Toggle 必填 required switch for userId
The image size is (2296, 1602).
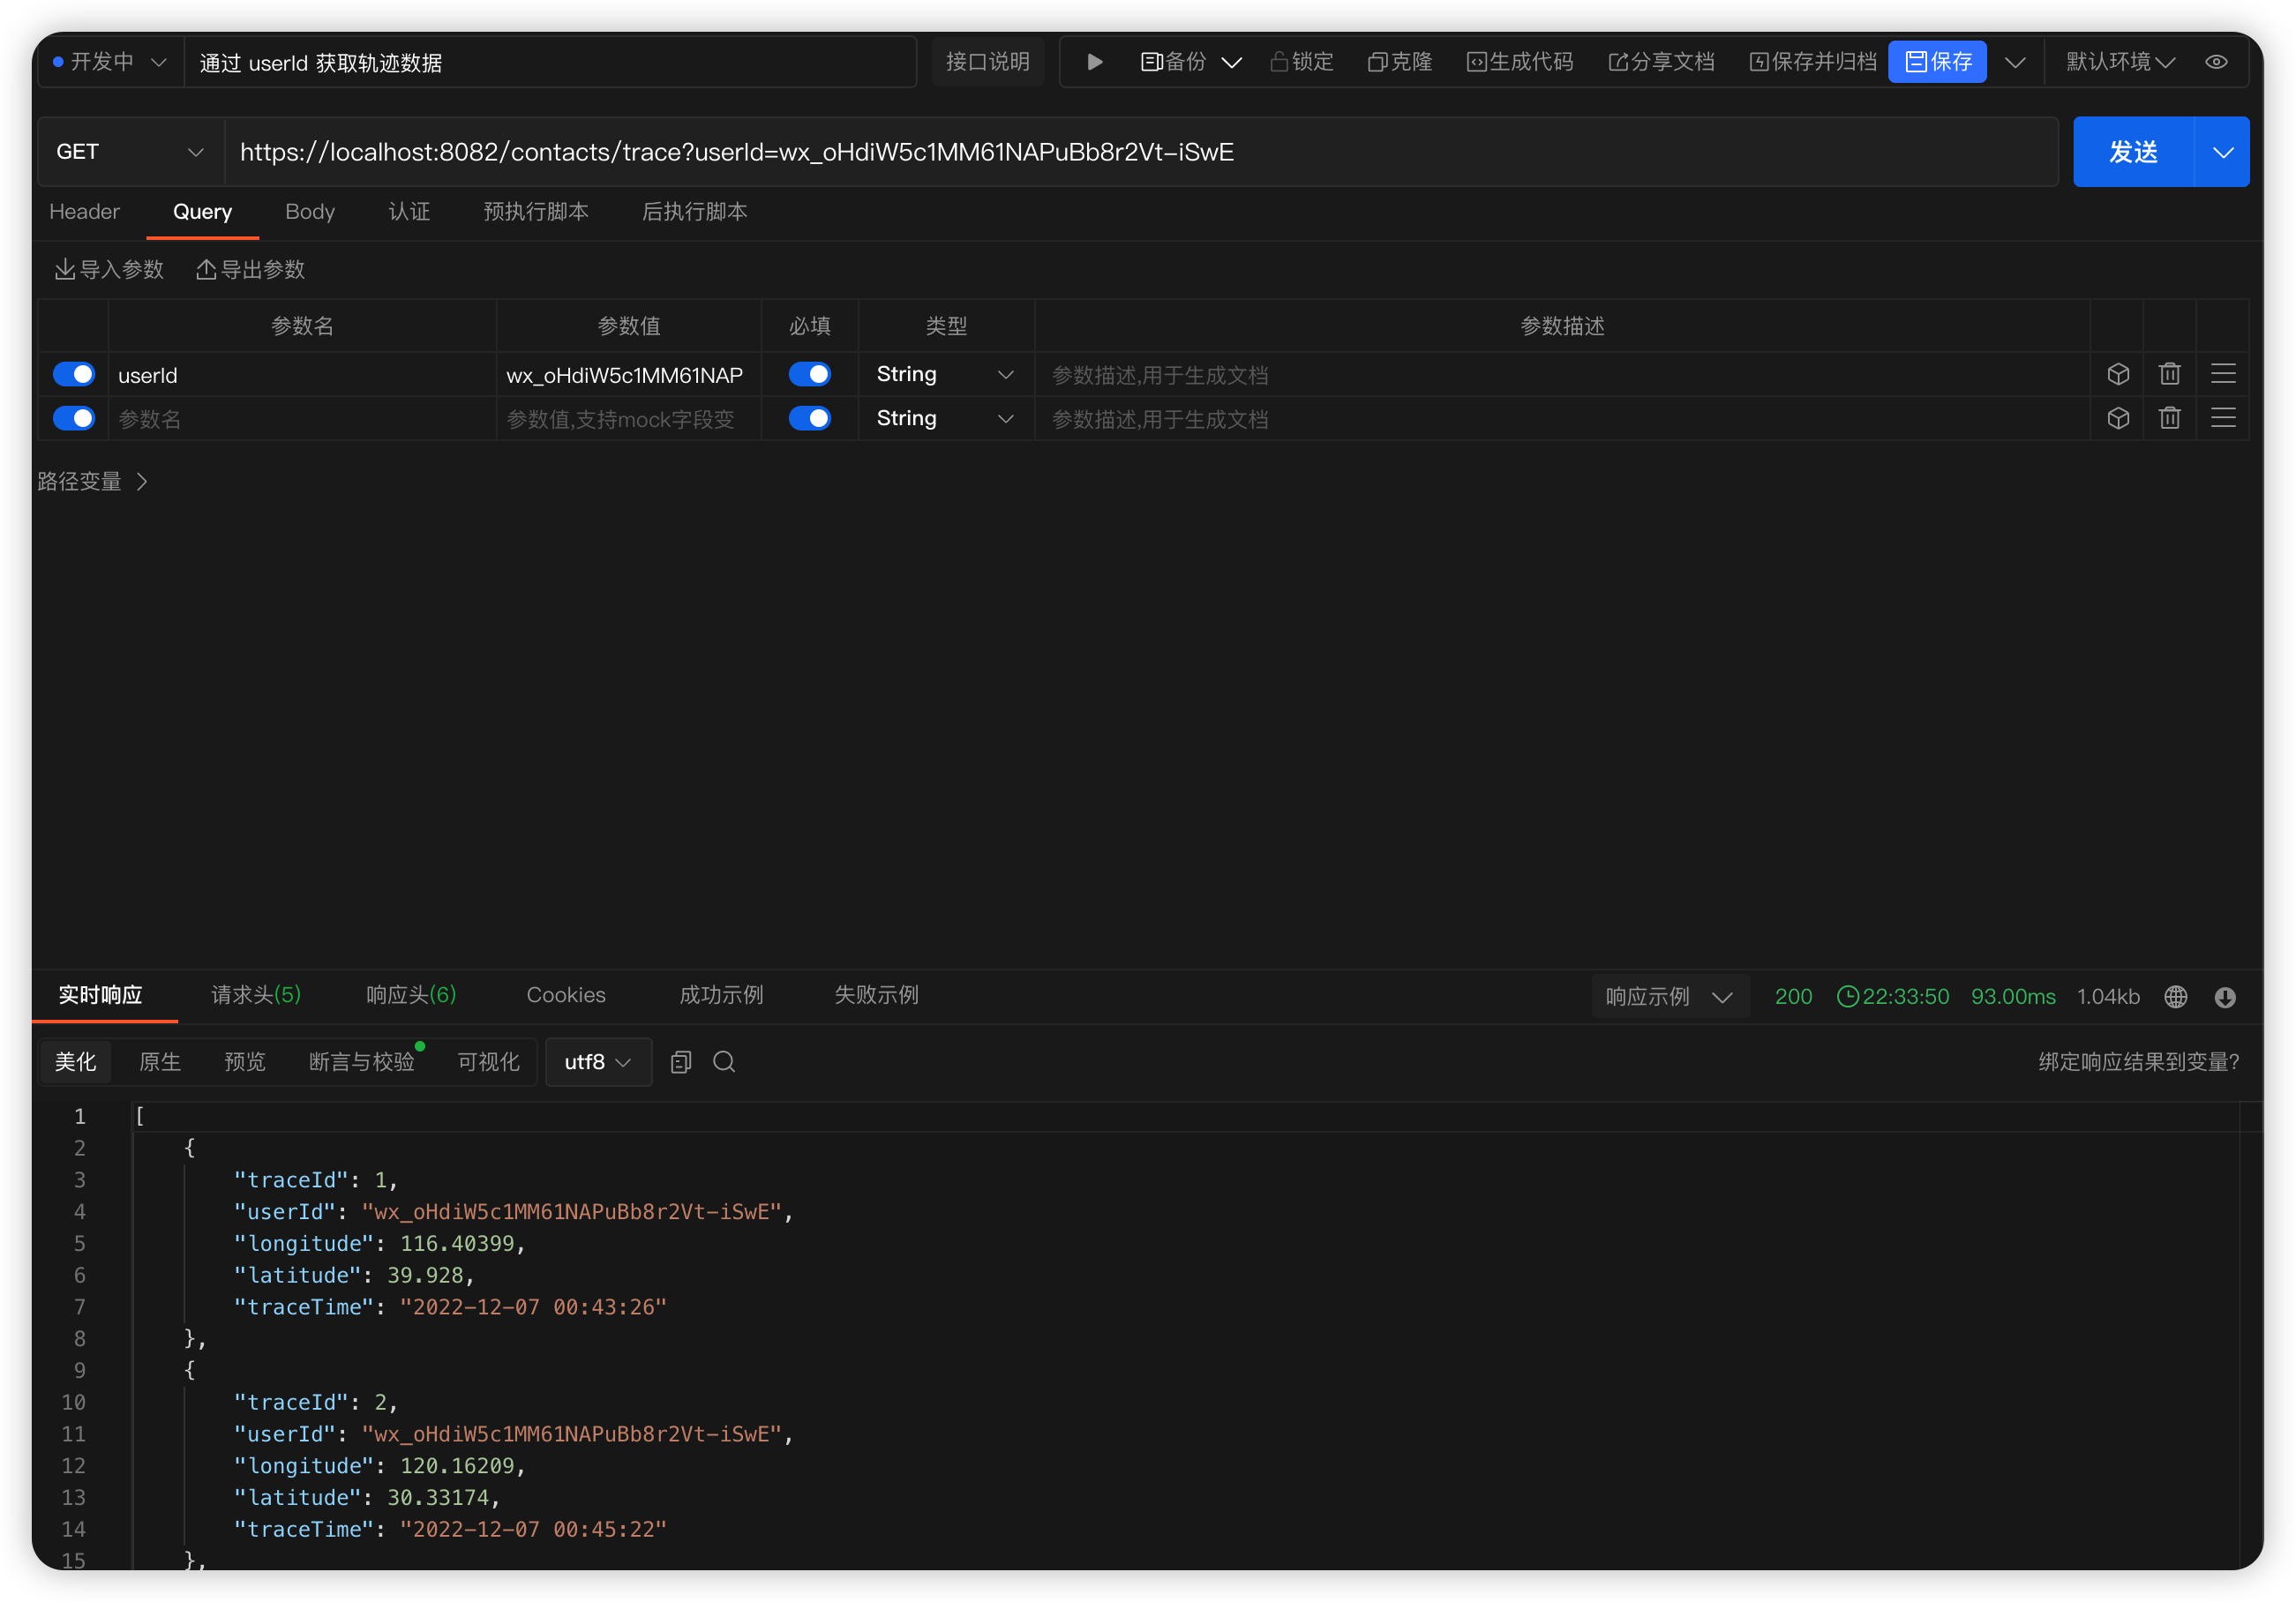pyautogui.click(x=809, y=375)
